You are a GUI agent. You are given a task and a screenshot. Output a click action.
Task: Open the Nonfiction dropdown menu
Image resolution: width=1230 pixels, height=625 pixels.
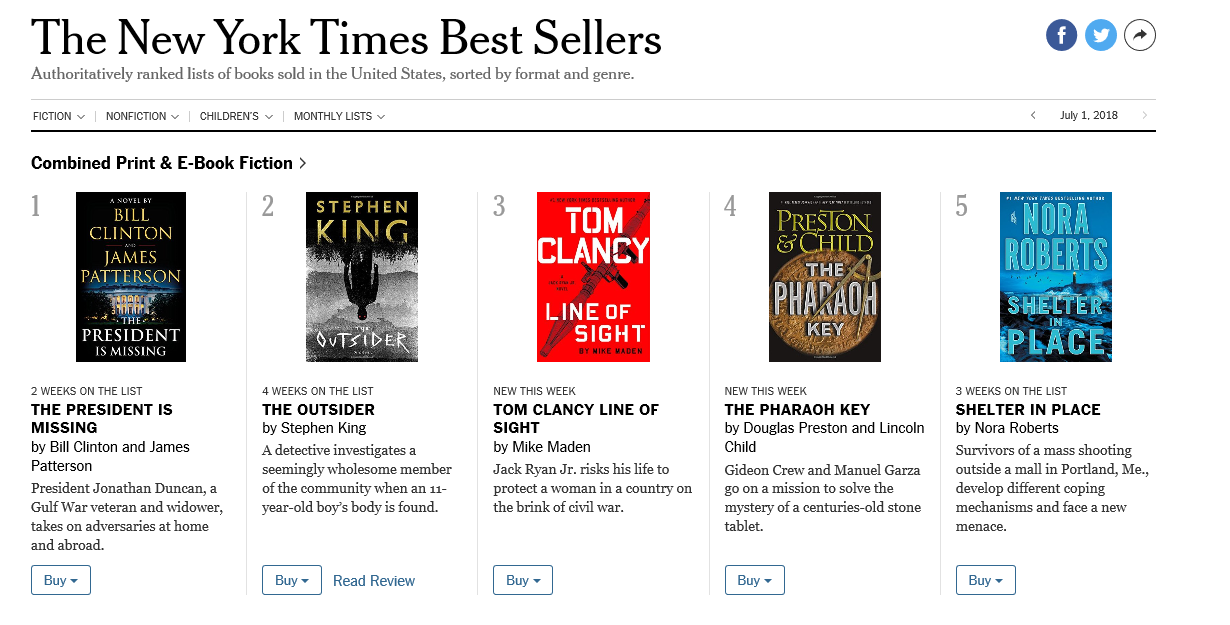click(x=142, y=117)
